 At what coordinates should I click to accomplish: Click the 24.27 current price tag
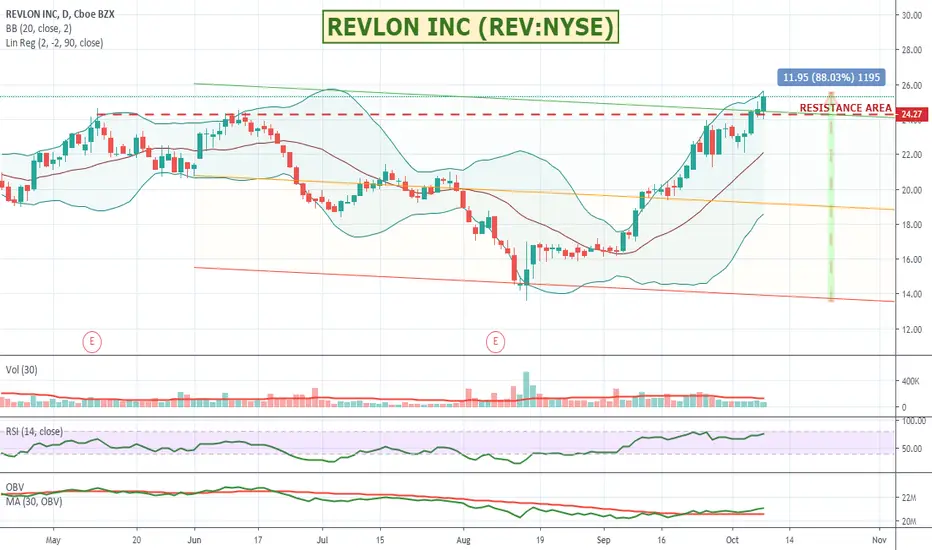tap(912, 114)
